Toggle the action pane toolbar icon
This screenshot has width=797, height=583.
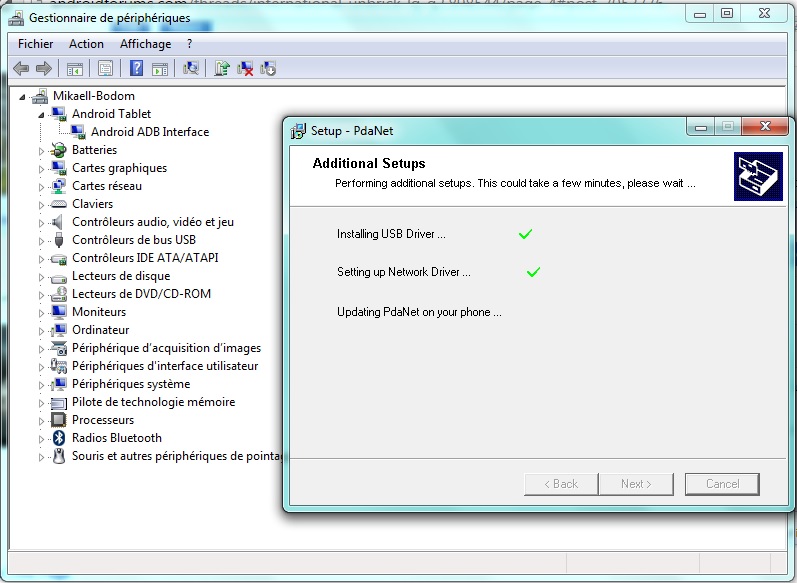click(x=160, y=68)
